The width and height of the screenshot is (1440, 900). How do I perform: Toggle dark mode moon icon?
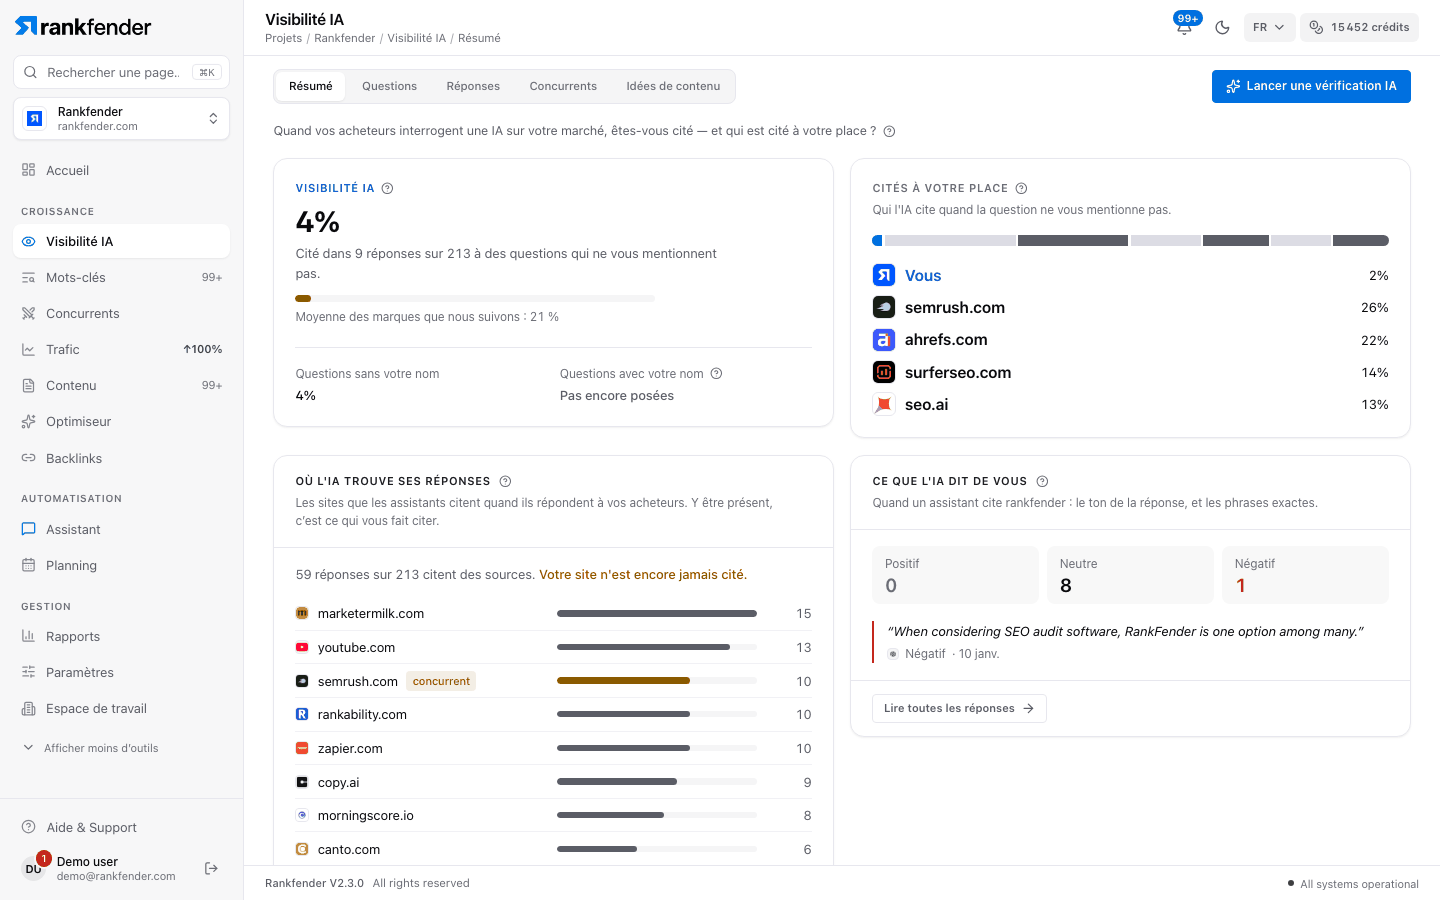pos(1222,27)
